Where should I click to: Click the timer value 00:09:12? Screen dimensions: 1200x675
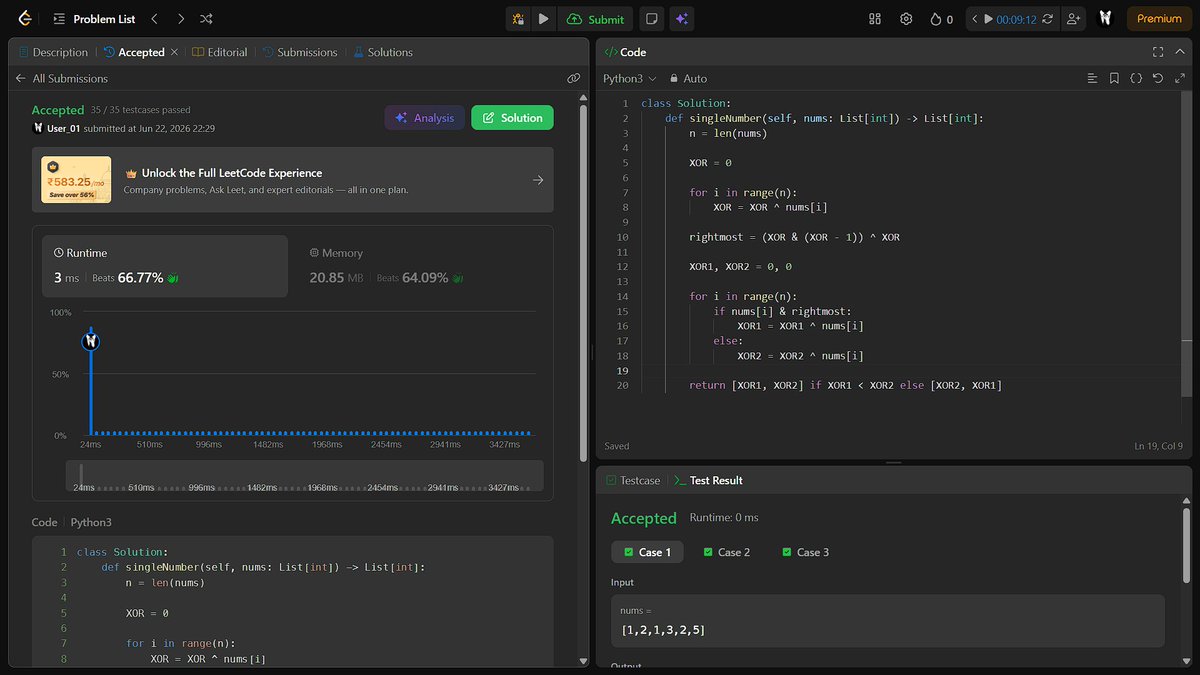tap(1018, 18)
